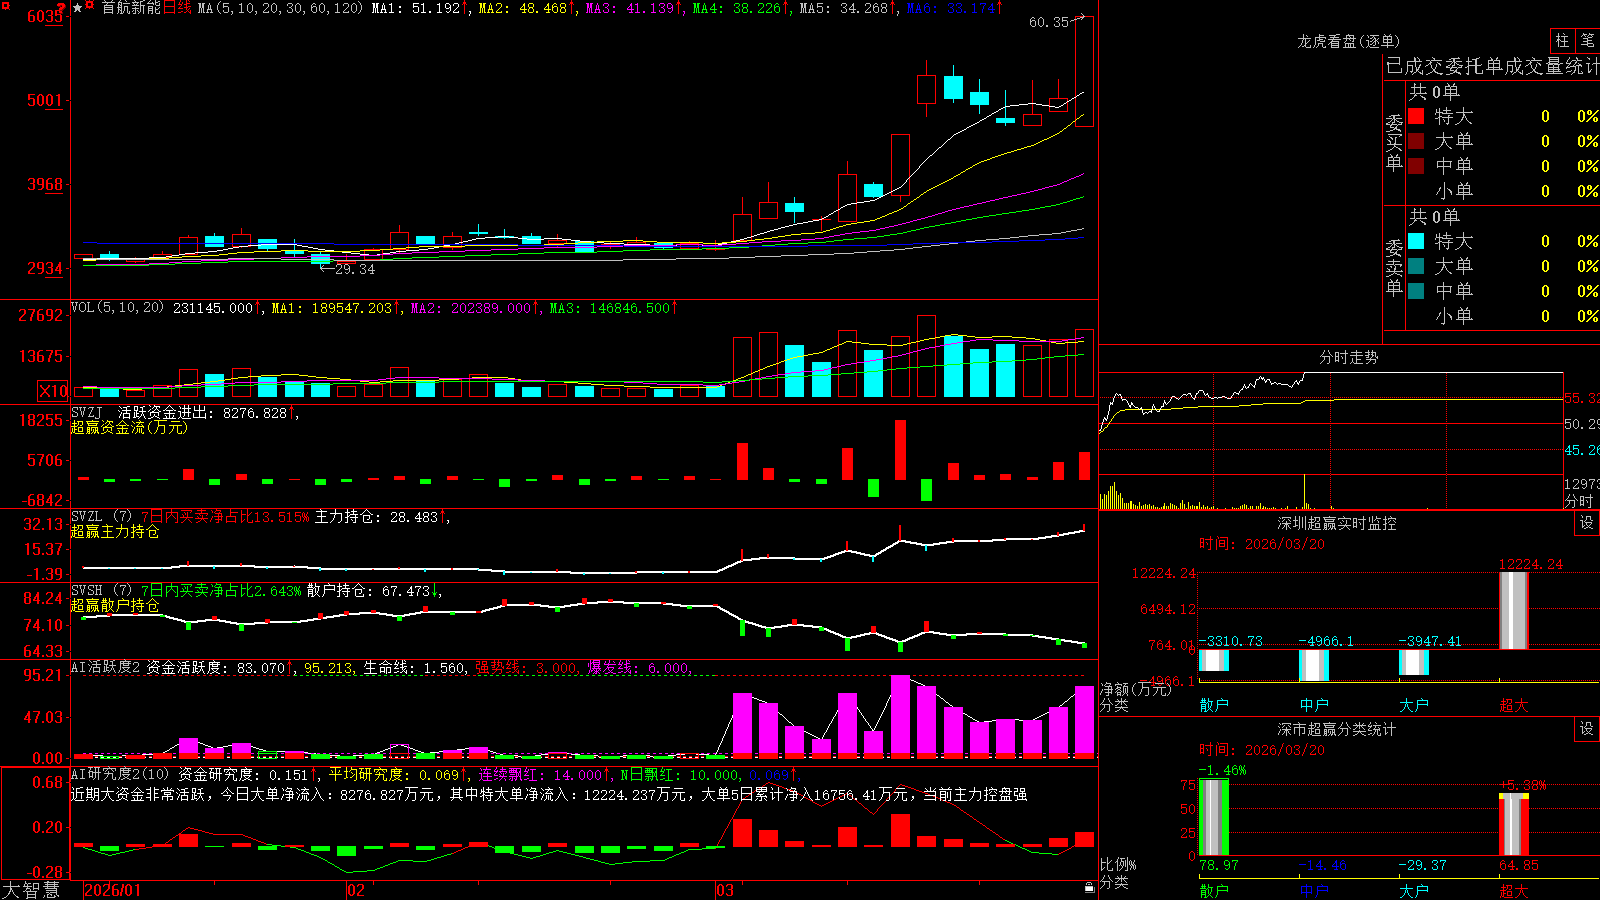1600x900 pixels.
Task: Click the lock icon at timeline right end
Action: [x=1090, y=888]
